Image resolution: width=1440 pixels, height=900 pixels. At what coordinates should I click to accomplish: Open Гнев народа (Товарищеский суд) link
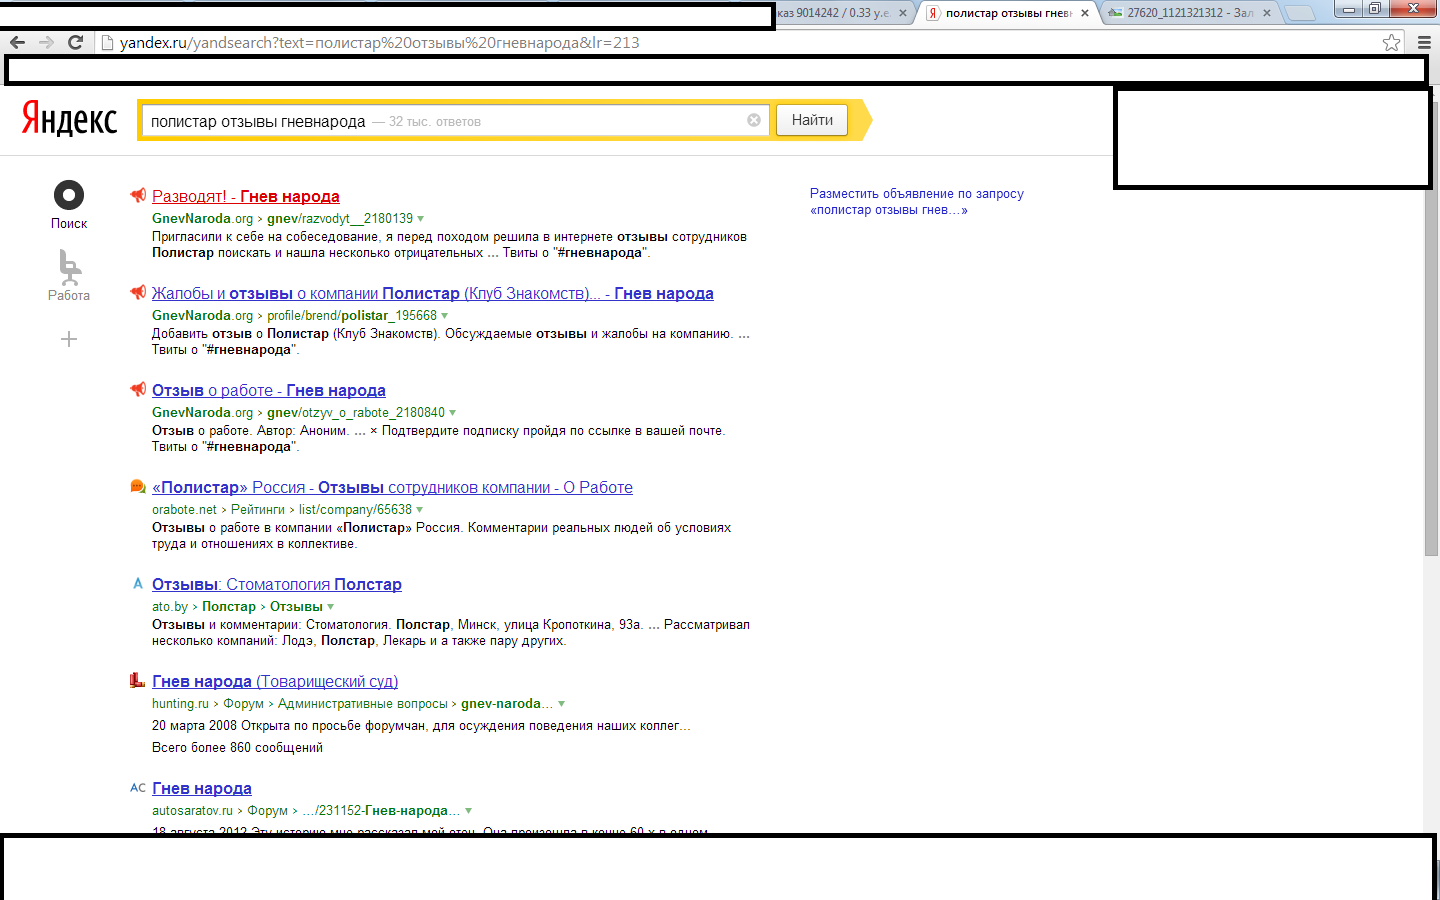[275, 681]
